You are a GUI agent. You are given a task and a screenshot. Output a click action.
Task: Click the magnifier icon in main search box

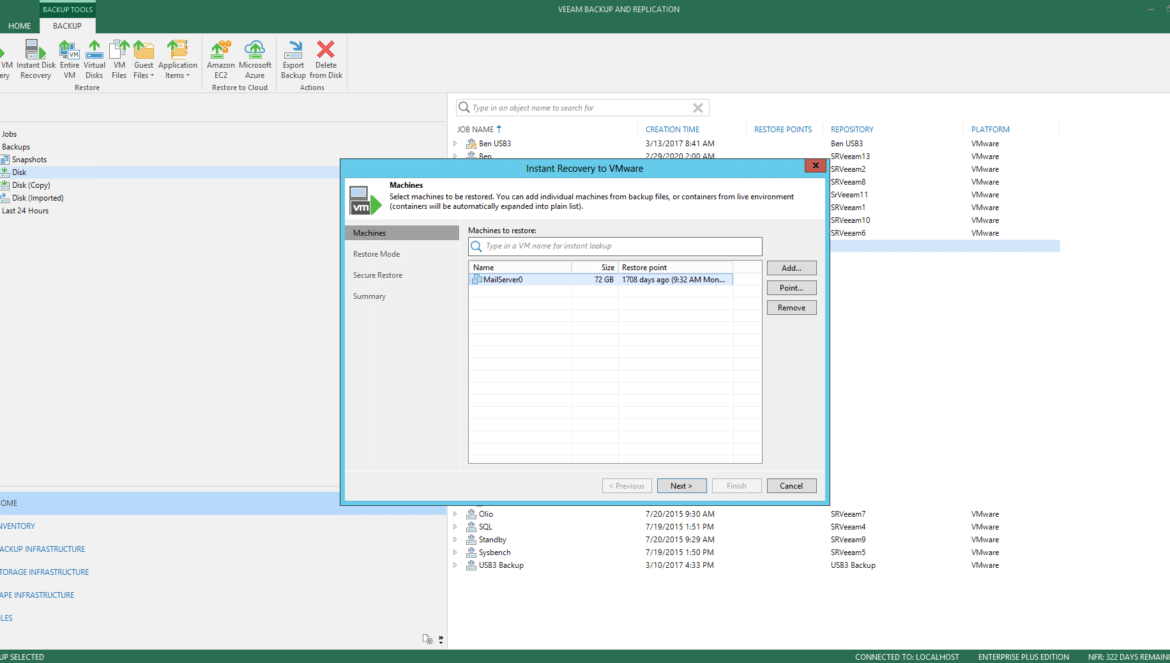pyautogui.click(x=464, y=107)
